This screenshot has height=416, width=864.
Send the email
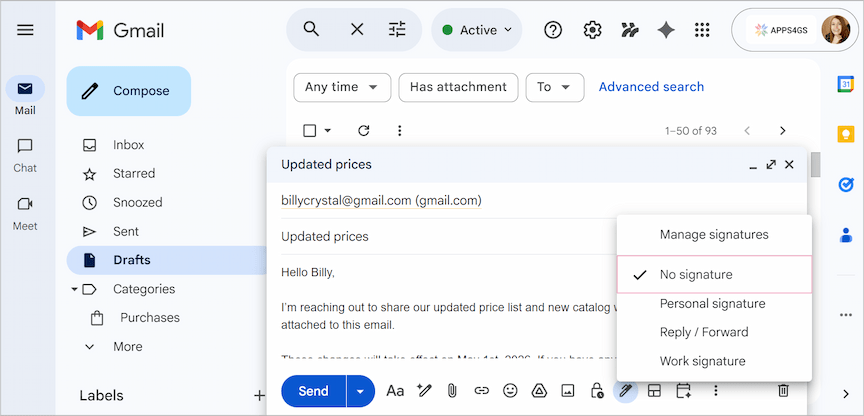coord(314,391)
